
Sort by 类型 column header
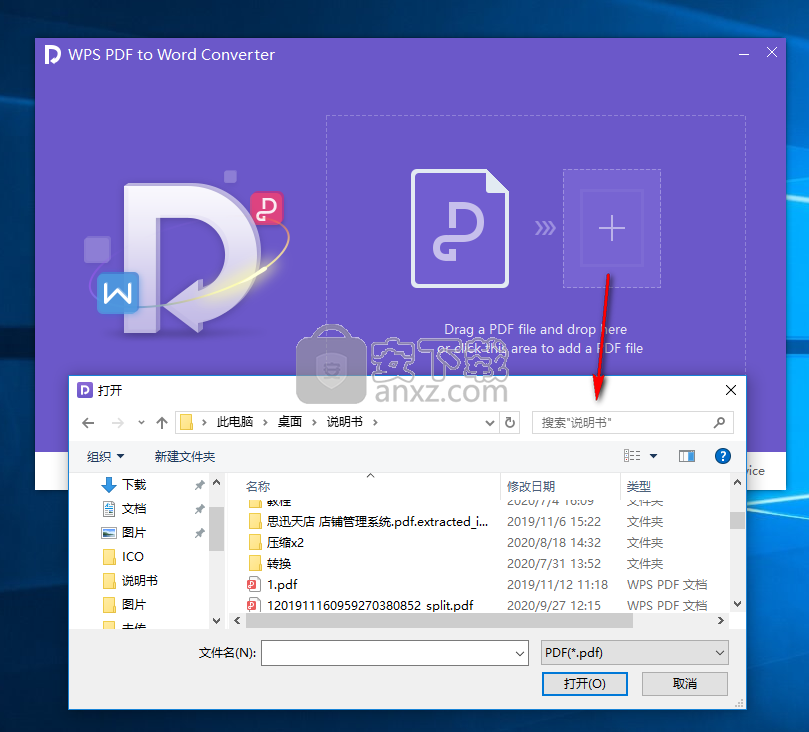pos(638,486)
